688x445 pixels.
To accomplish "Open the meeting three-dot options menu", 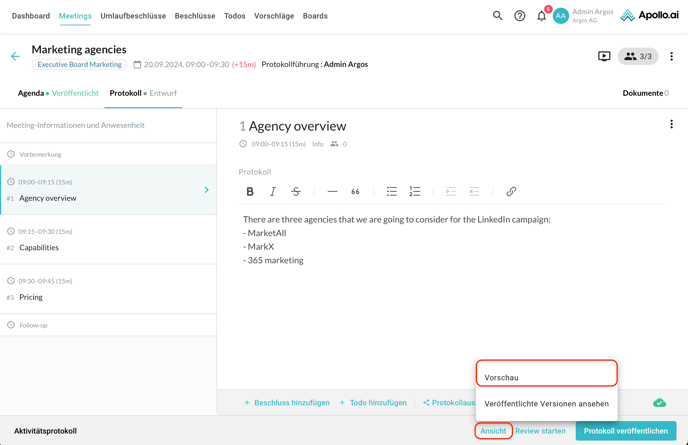I will click(x=671, y=57).
